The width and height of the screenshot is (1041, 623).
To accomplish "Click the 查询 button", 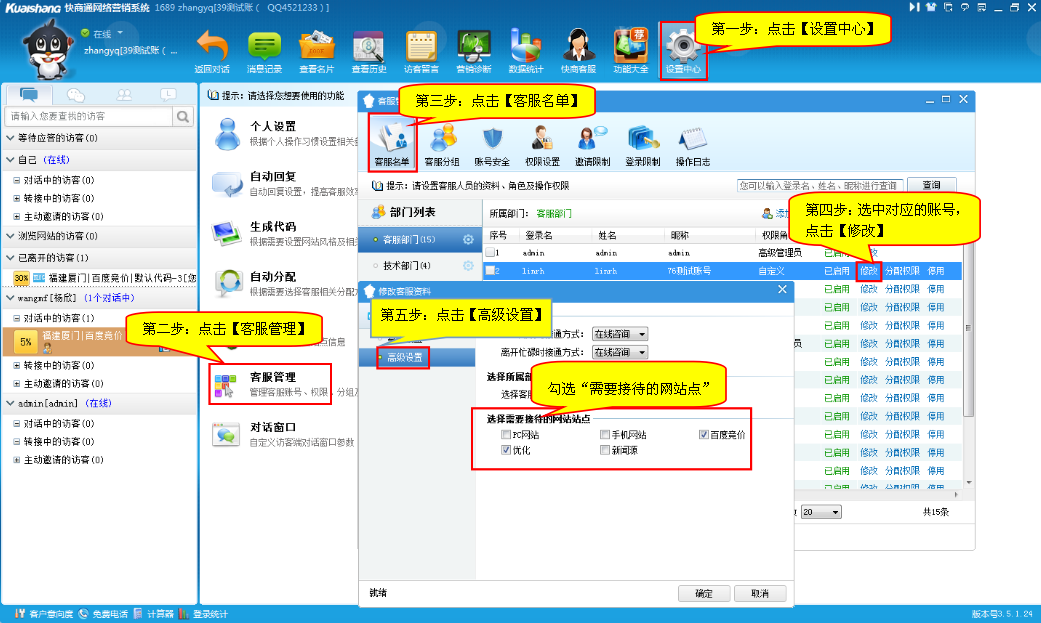I will [931, 185].
